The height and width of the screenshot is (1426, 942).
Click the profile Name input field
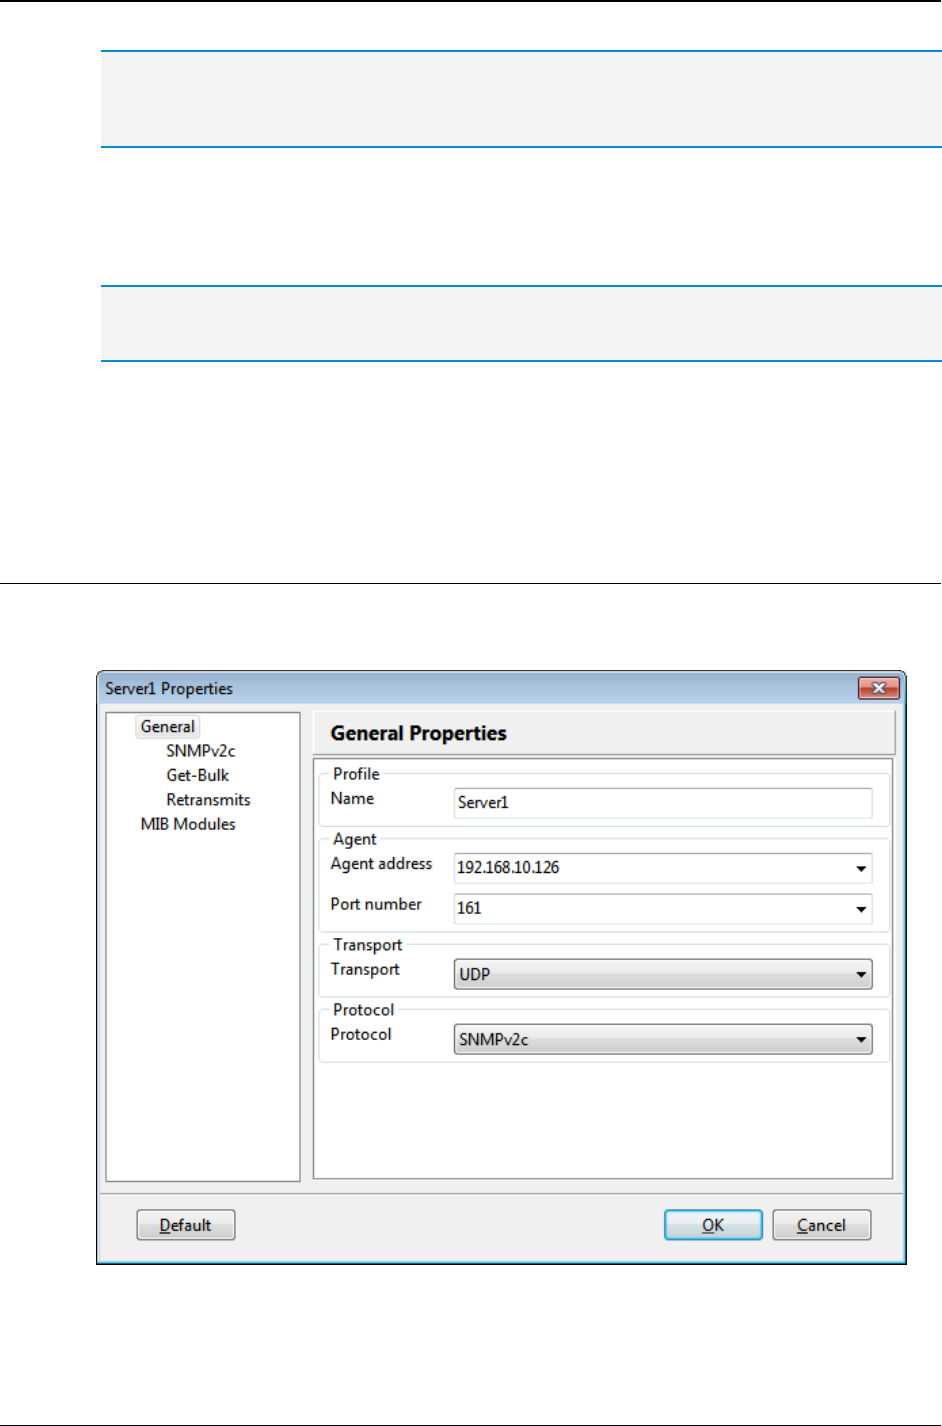[663, 803]
